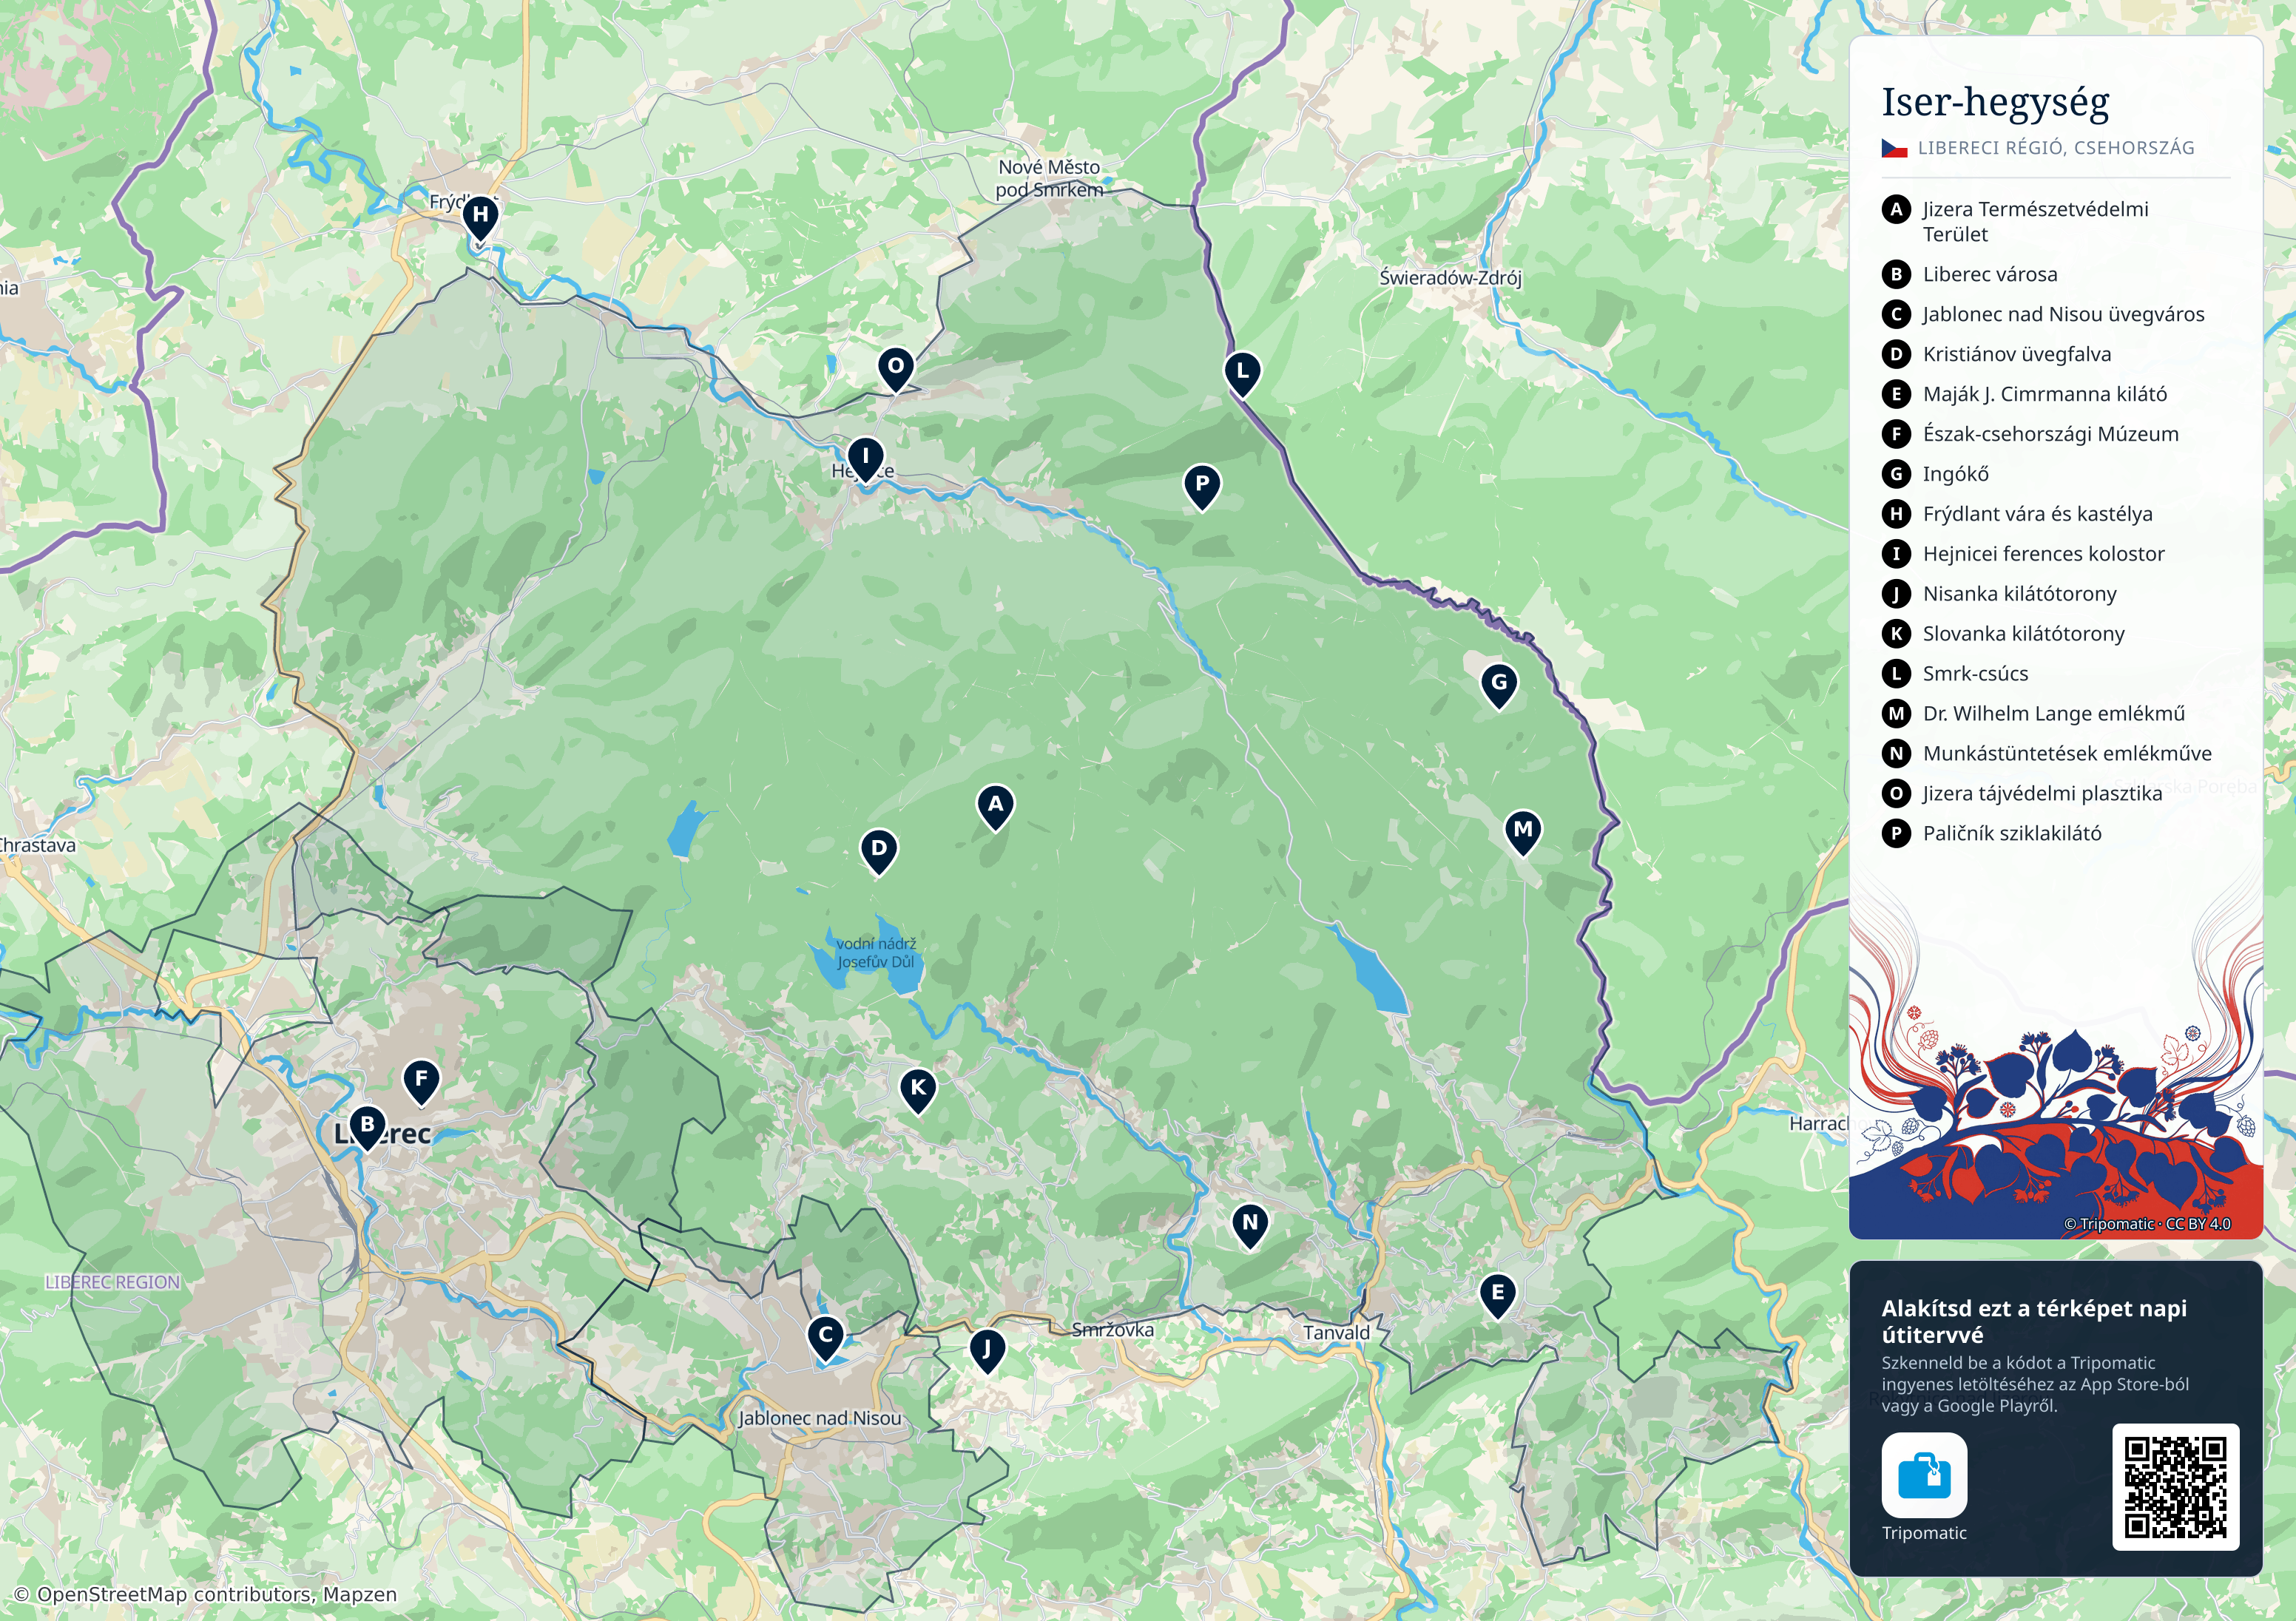Click legend badge A beside Jizera Természetvédelmi
This screenshot has width=2296, height=1621.
click(1896, 209)
